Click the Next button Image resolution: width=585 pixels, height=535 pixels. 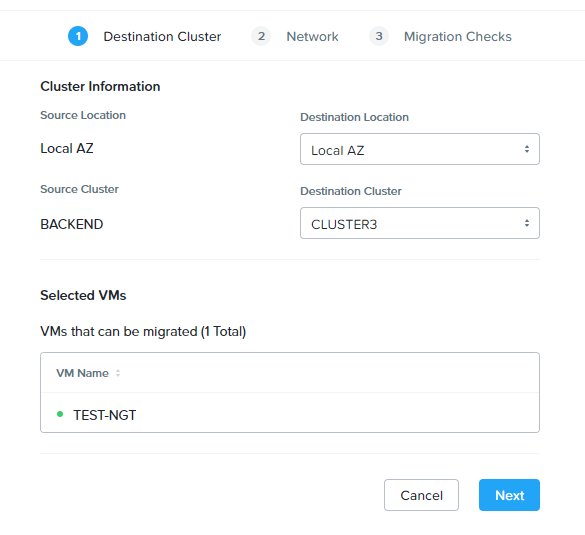(x=509, y=495)
